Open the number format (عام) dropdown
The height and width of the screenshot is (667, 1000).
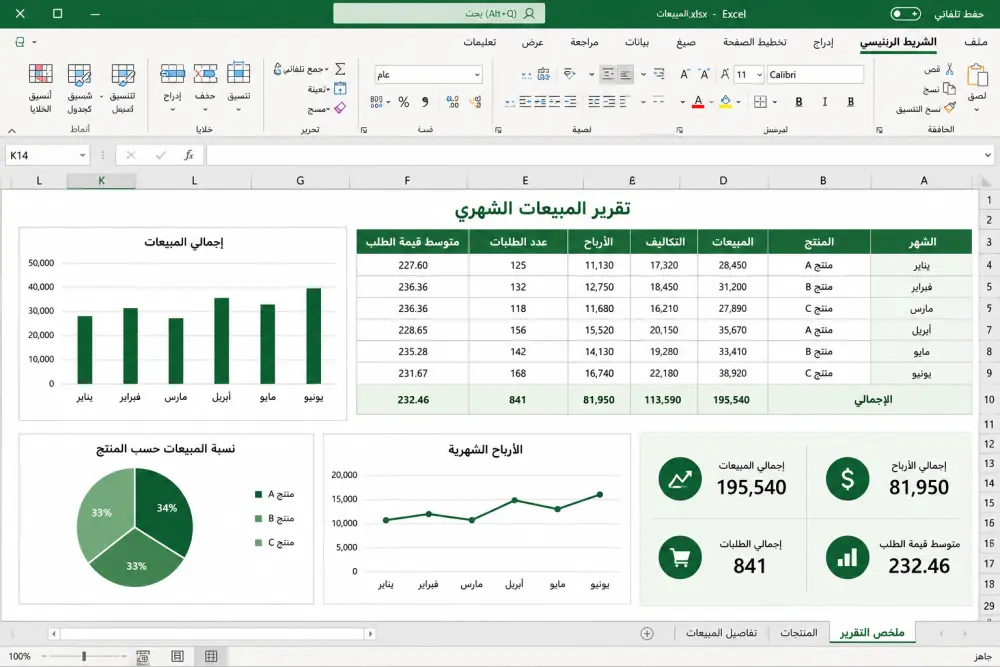476,75
